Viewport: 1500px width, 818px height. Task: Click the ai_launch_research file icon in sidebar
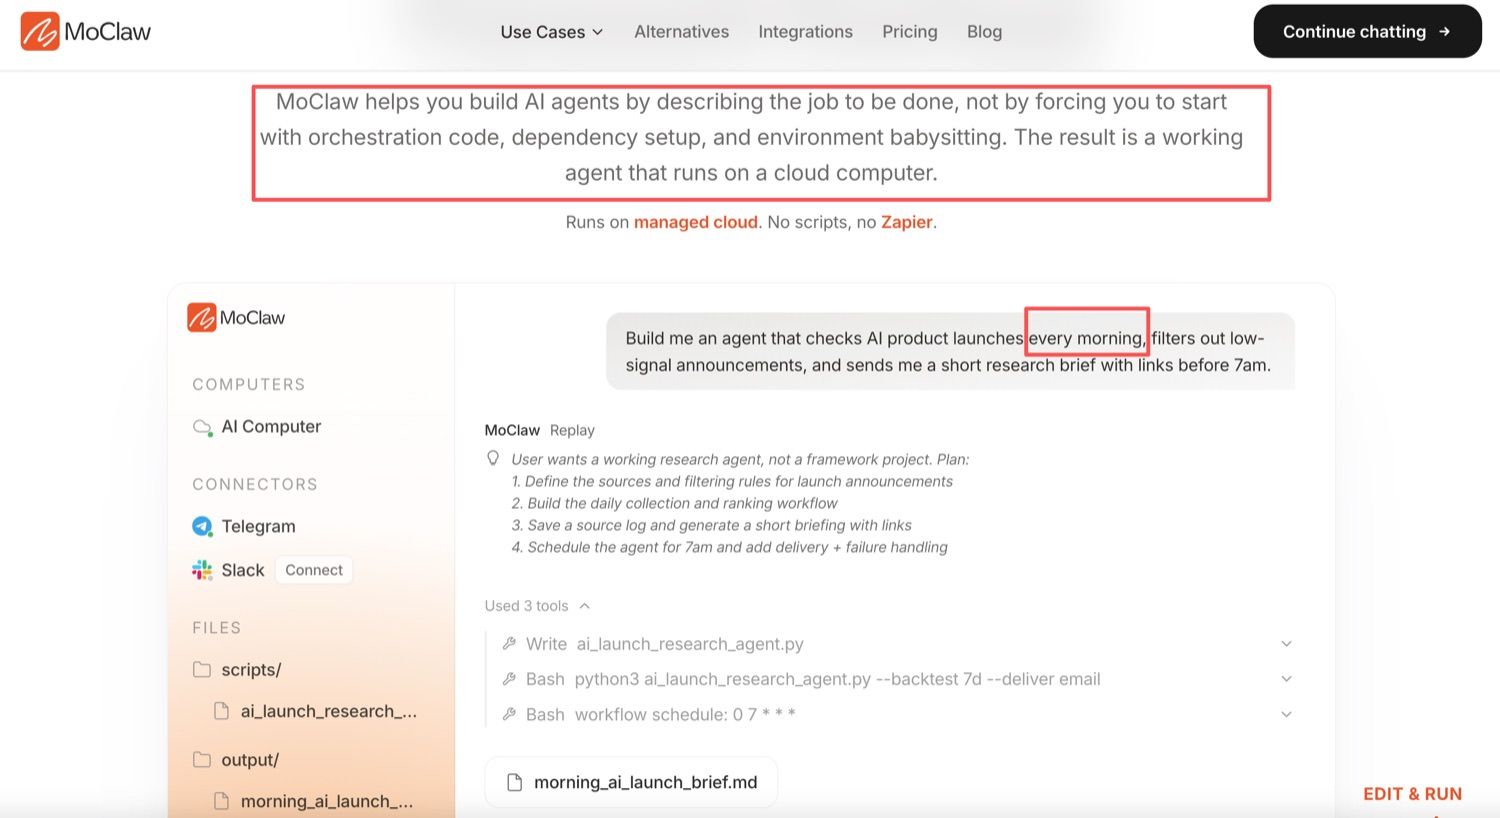(x=222, y=711)
